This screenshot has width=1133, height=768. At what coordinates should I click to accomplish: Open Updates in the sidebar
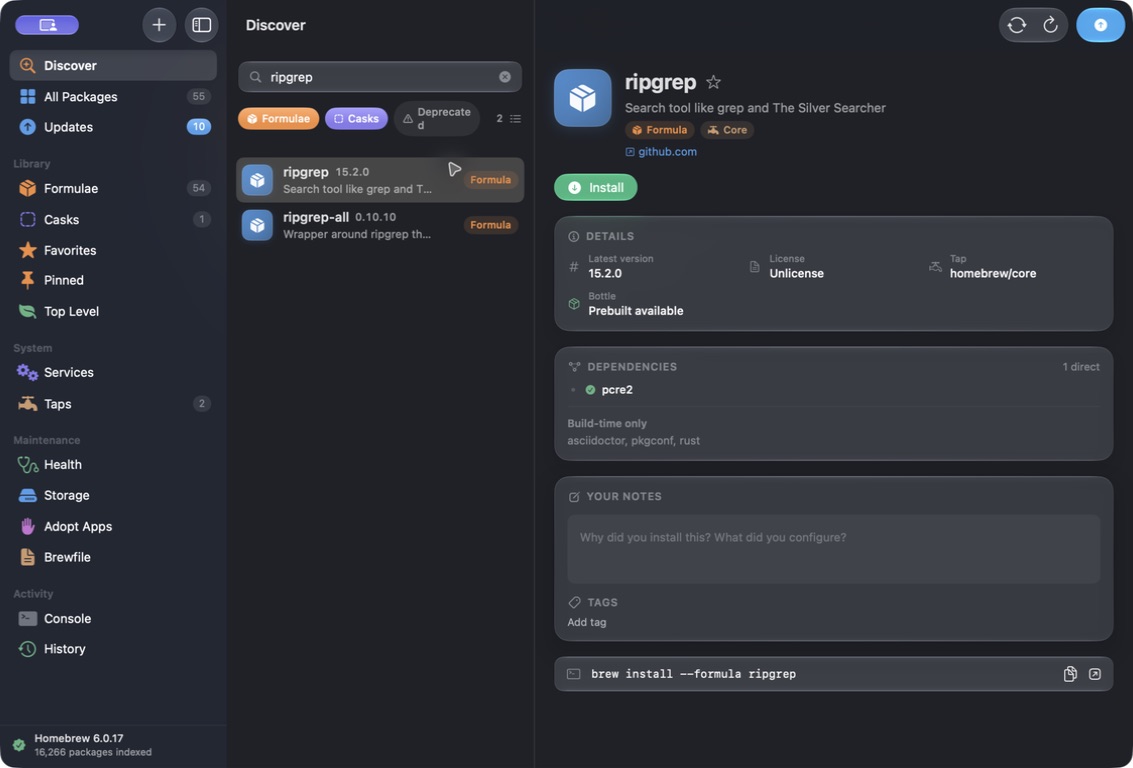pyautogui.click(x=113, y=127)
